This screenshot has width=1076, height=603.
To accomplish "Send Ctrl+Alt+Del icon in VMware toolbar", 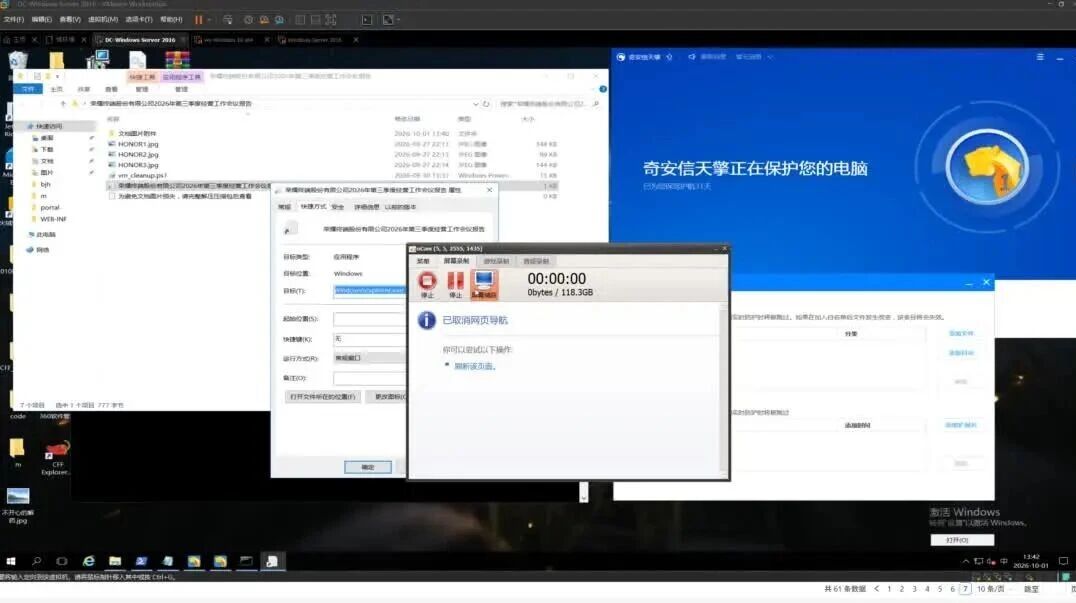I will [x=228, y=20].
